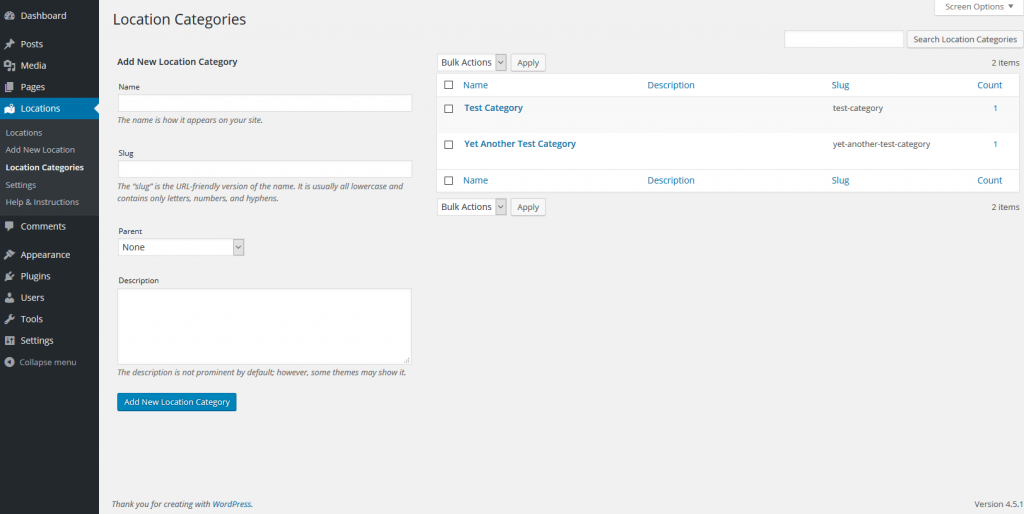Click the Dashboard gauge icon
This screenshot has width=1024, height=514.
(x=10, y=16)
